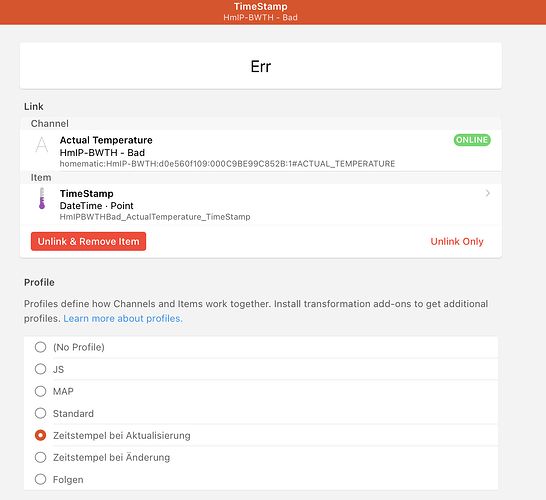Click the TimeStamp title in header bar

coord(260,6)
